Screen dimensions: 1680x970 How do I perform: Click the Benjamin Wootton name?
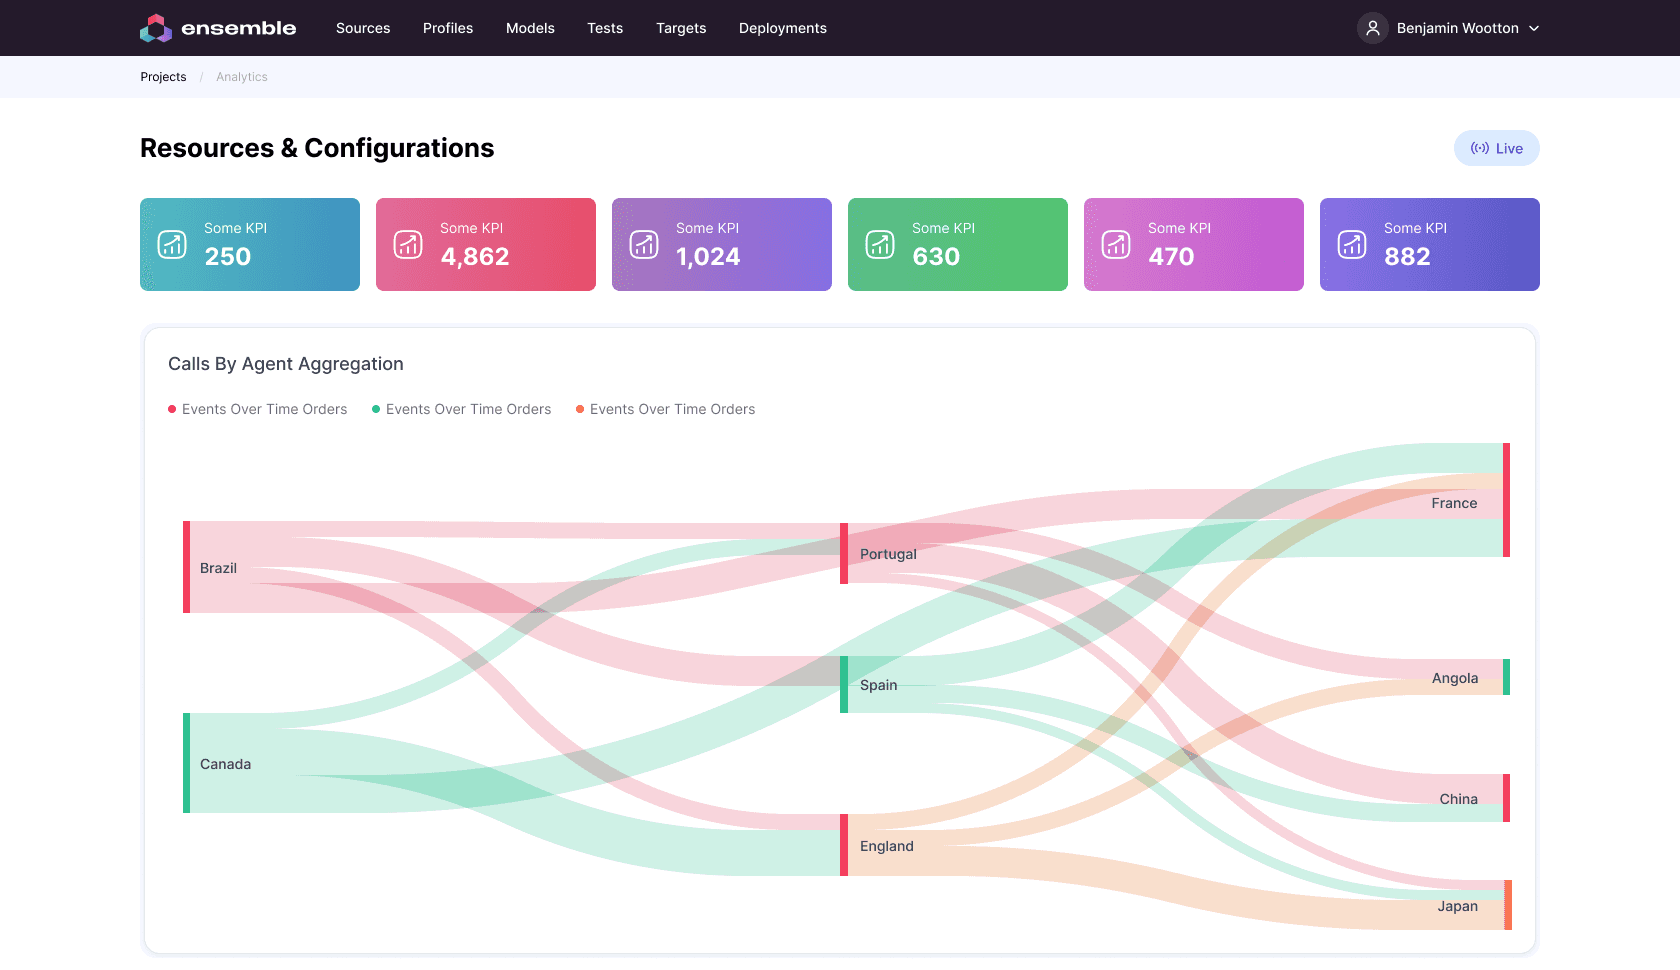pos(1457,28)
